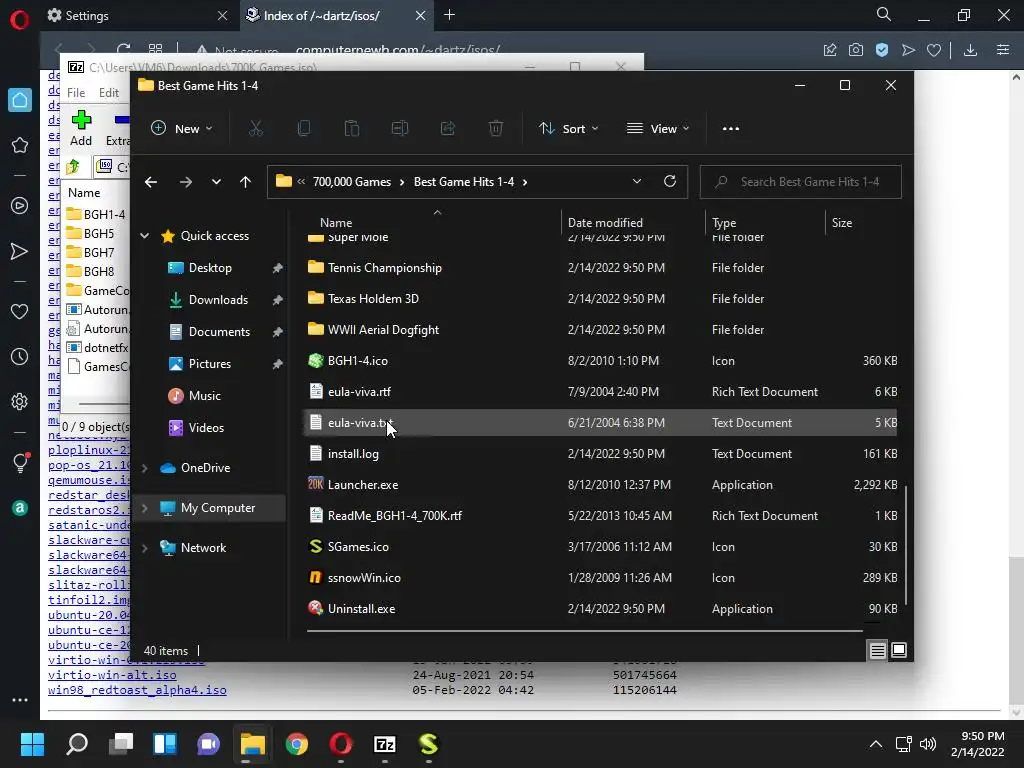Switch to the Settings tab in Opera
Screen dimensions: 1024x768
click(x=136, y=15)
